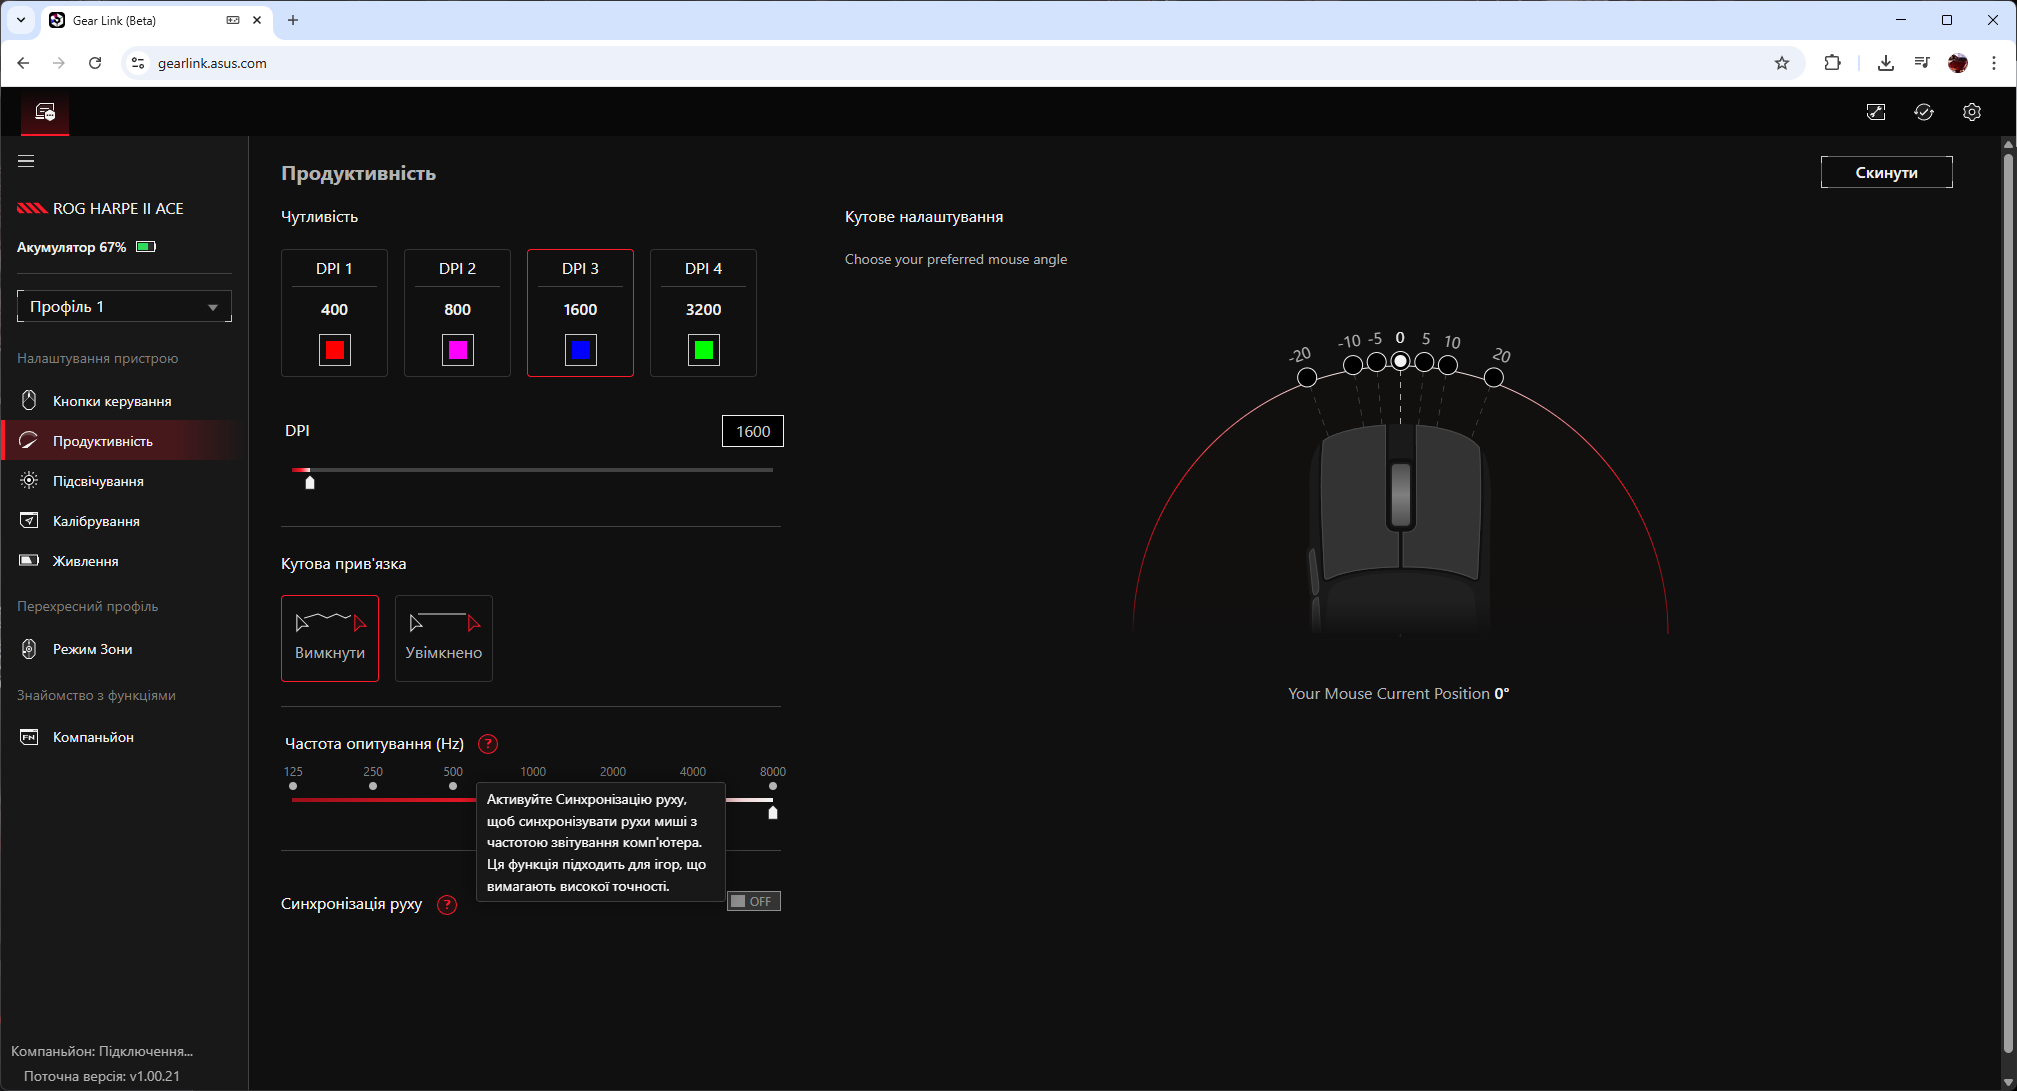The height and width of the screenshot is (1091, 2017).
Task: Go to Калібрування section
Action: tap(96, 521)
